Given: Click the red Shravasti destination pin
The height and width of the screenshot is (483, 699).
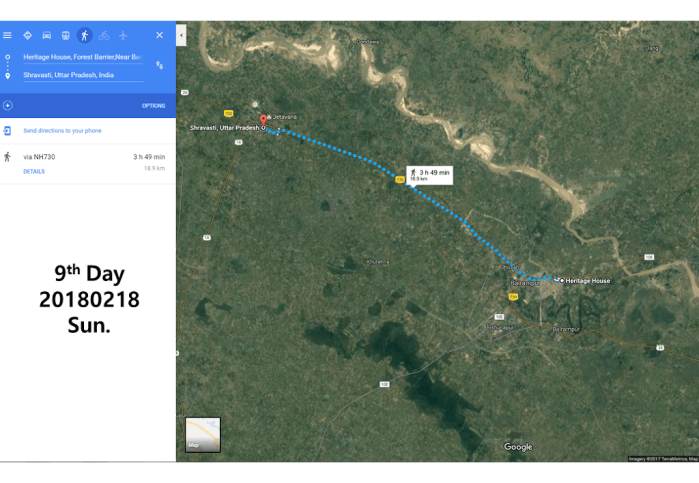Looking at the screenshot, I should (x=263, y=120).
